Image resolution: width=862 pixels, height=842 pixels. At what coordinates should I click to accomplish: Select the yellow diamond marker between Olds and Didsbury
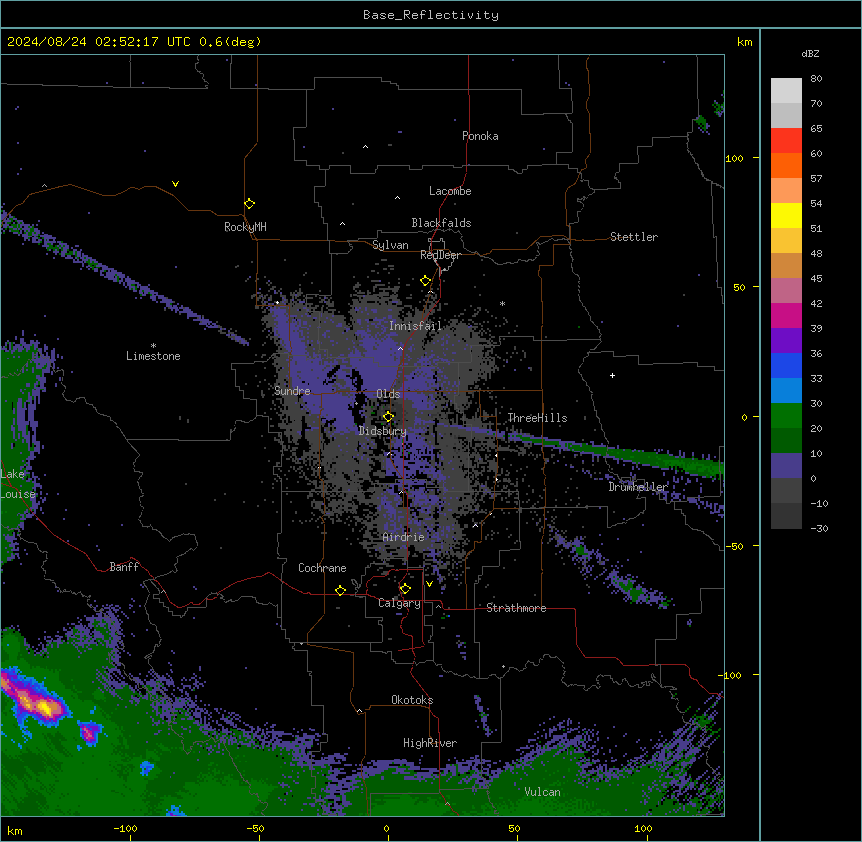tap(388, 417)
